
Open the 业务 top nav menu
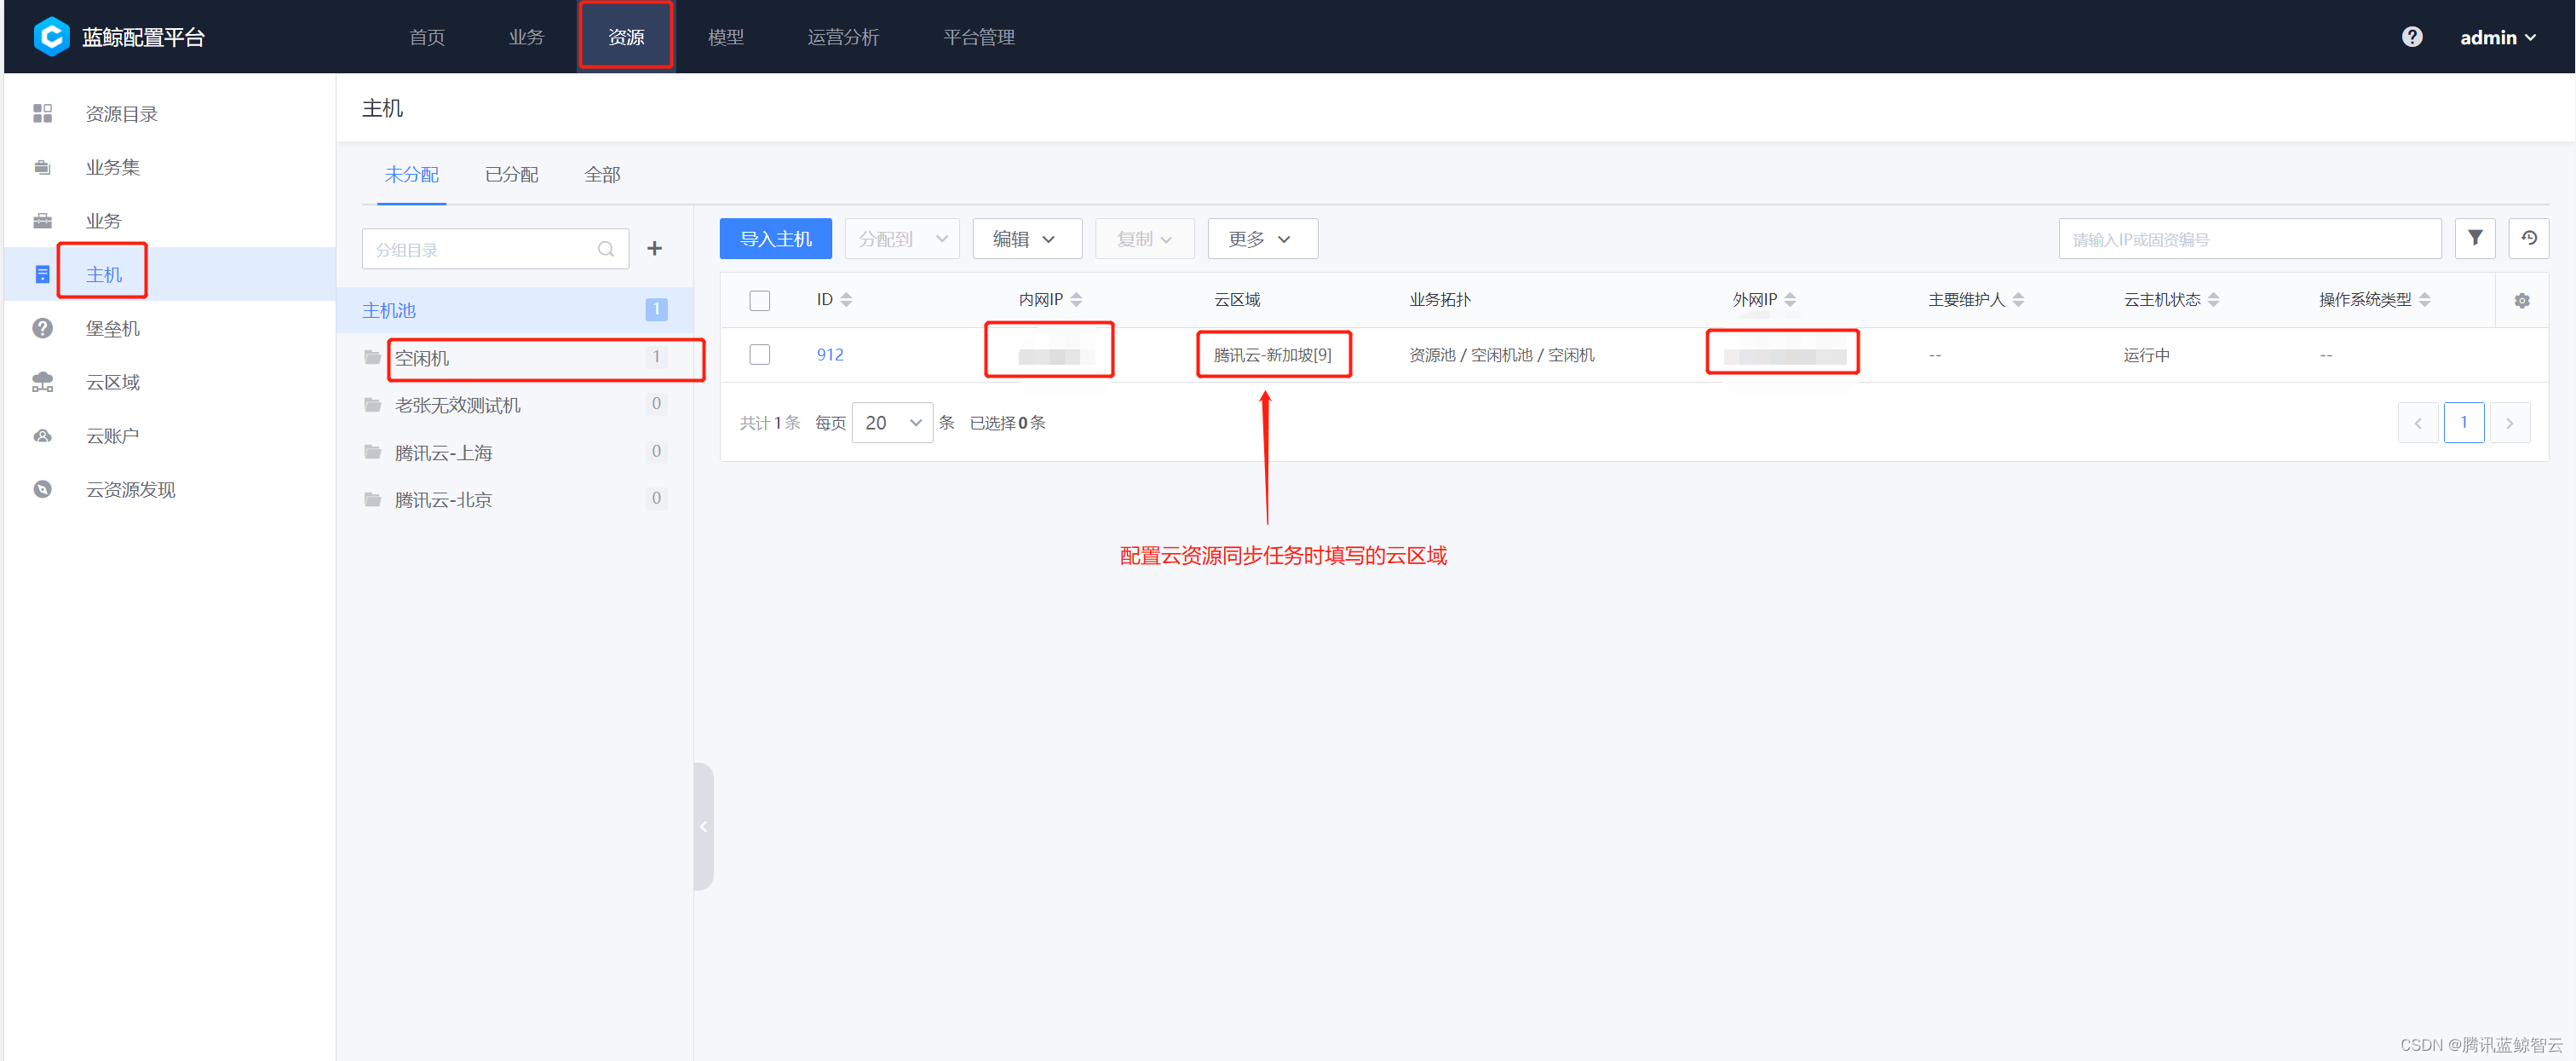pyautogui.click(x=526, y=37)
